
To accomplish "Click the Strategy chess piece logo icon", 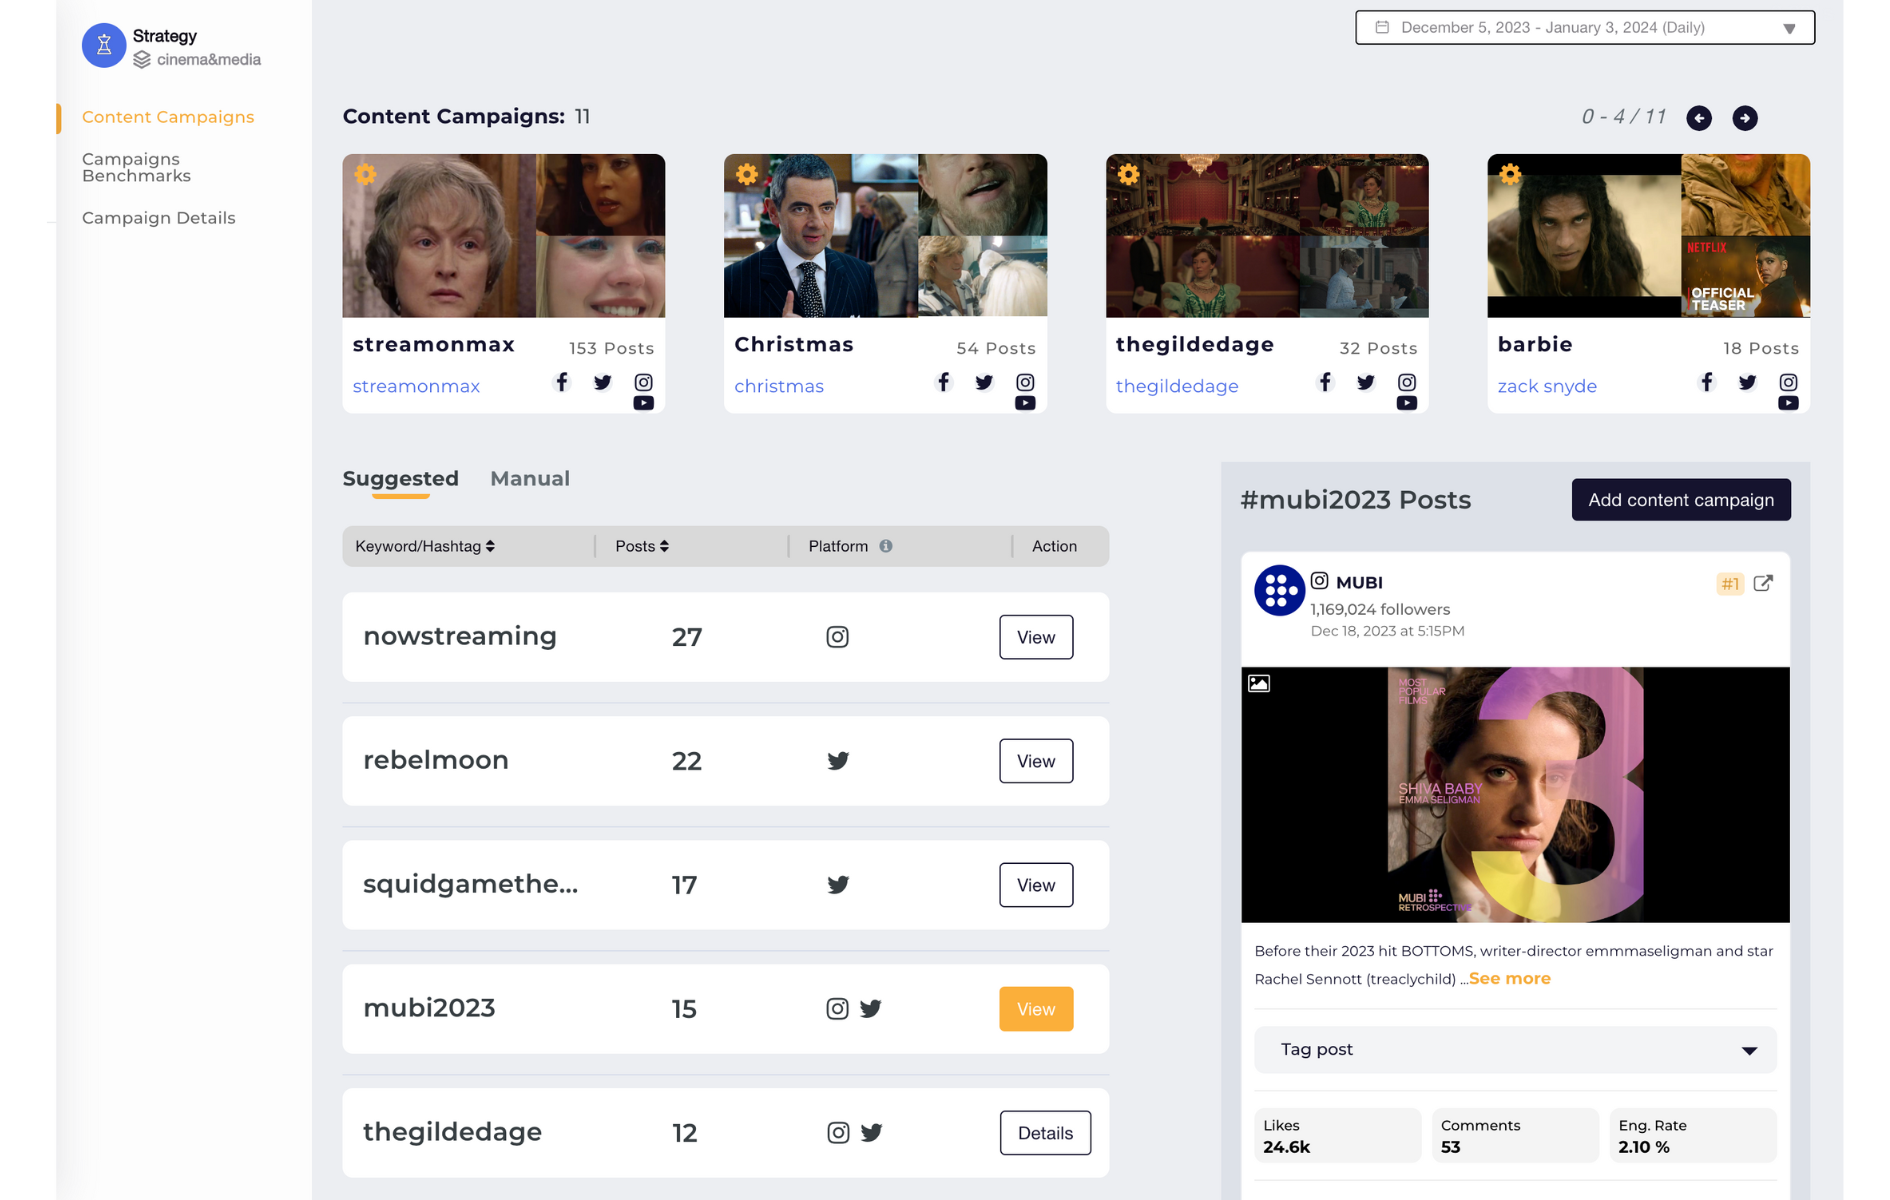I will point(104,46).
